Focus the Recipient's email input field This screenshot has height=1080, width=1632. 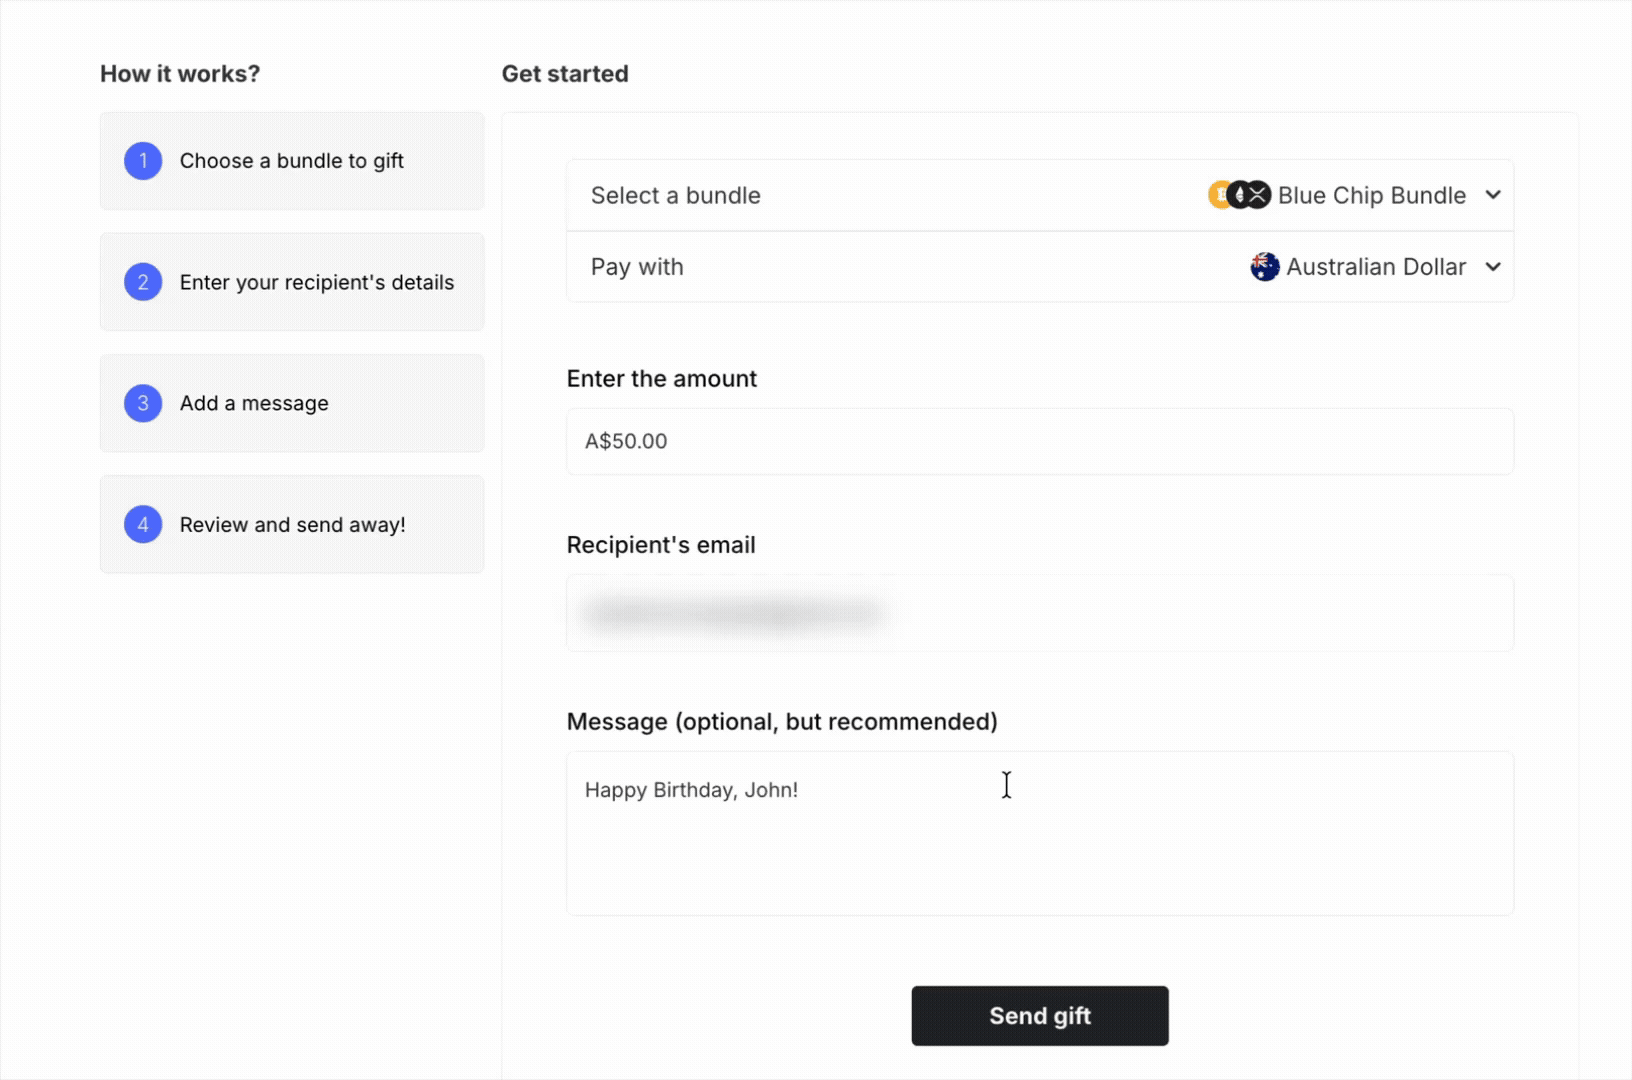coord(1040,613)
